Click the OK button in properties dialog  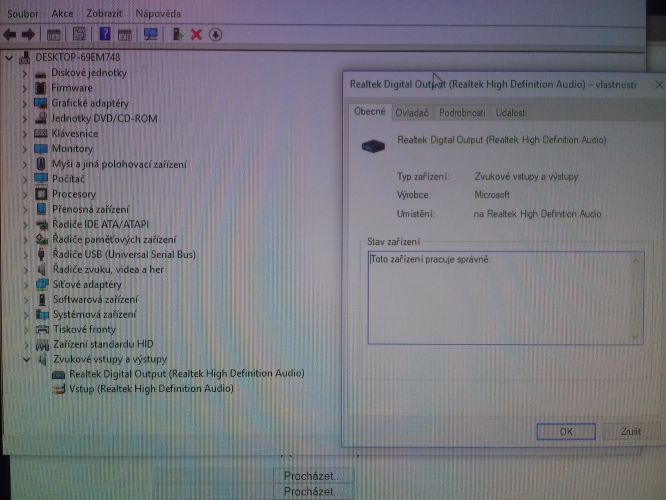(x=566, y=432)
